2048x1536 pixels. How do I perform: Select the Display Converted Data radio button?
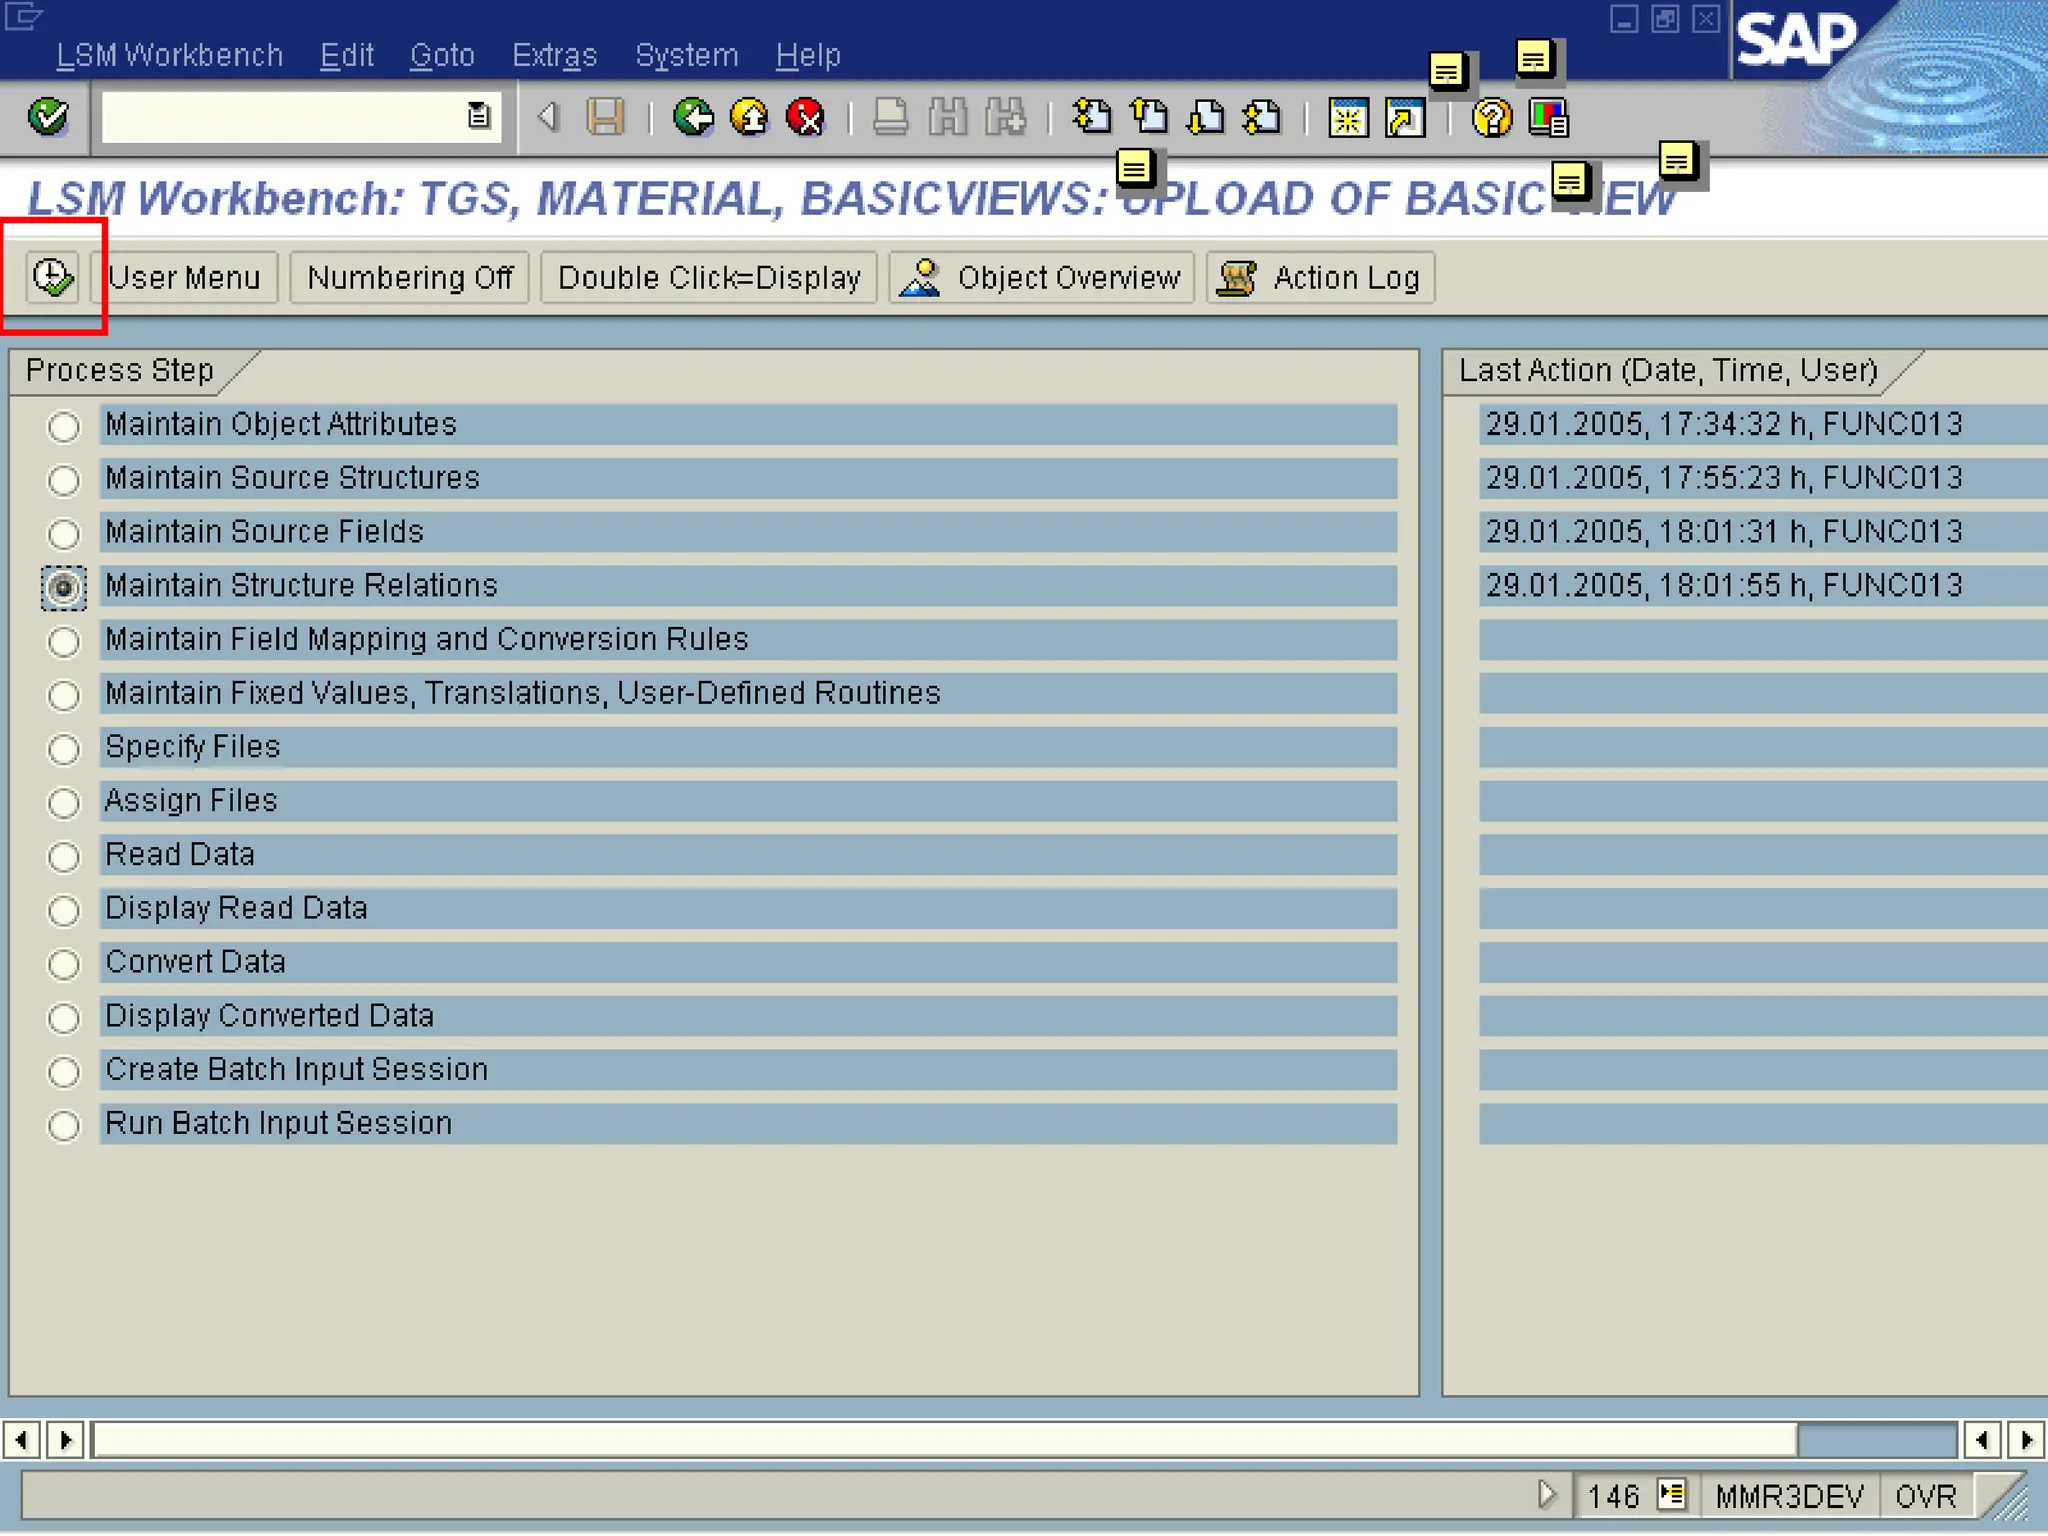[64, 1018]
